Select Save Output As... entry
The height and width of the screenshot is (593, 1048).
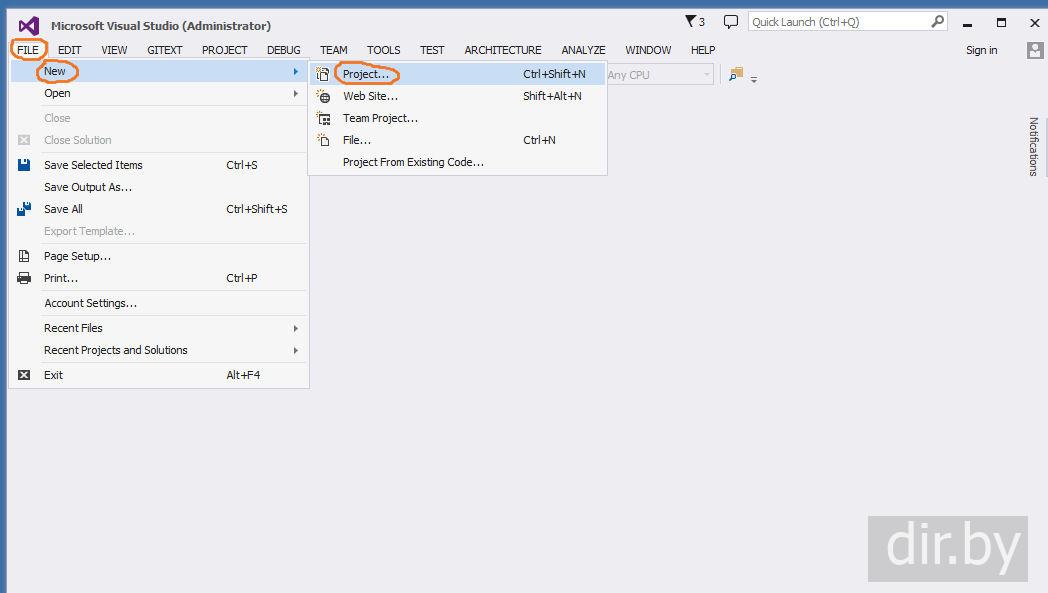click(159, 187)
